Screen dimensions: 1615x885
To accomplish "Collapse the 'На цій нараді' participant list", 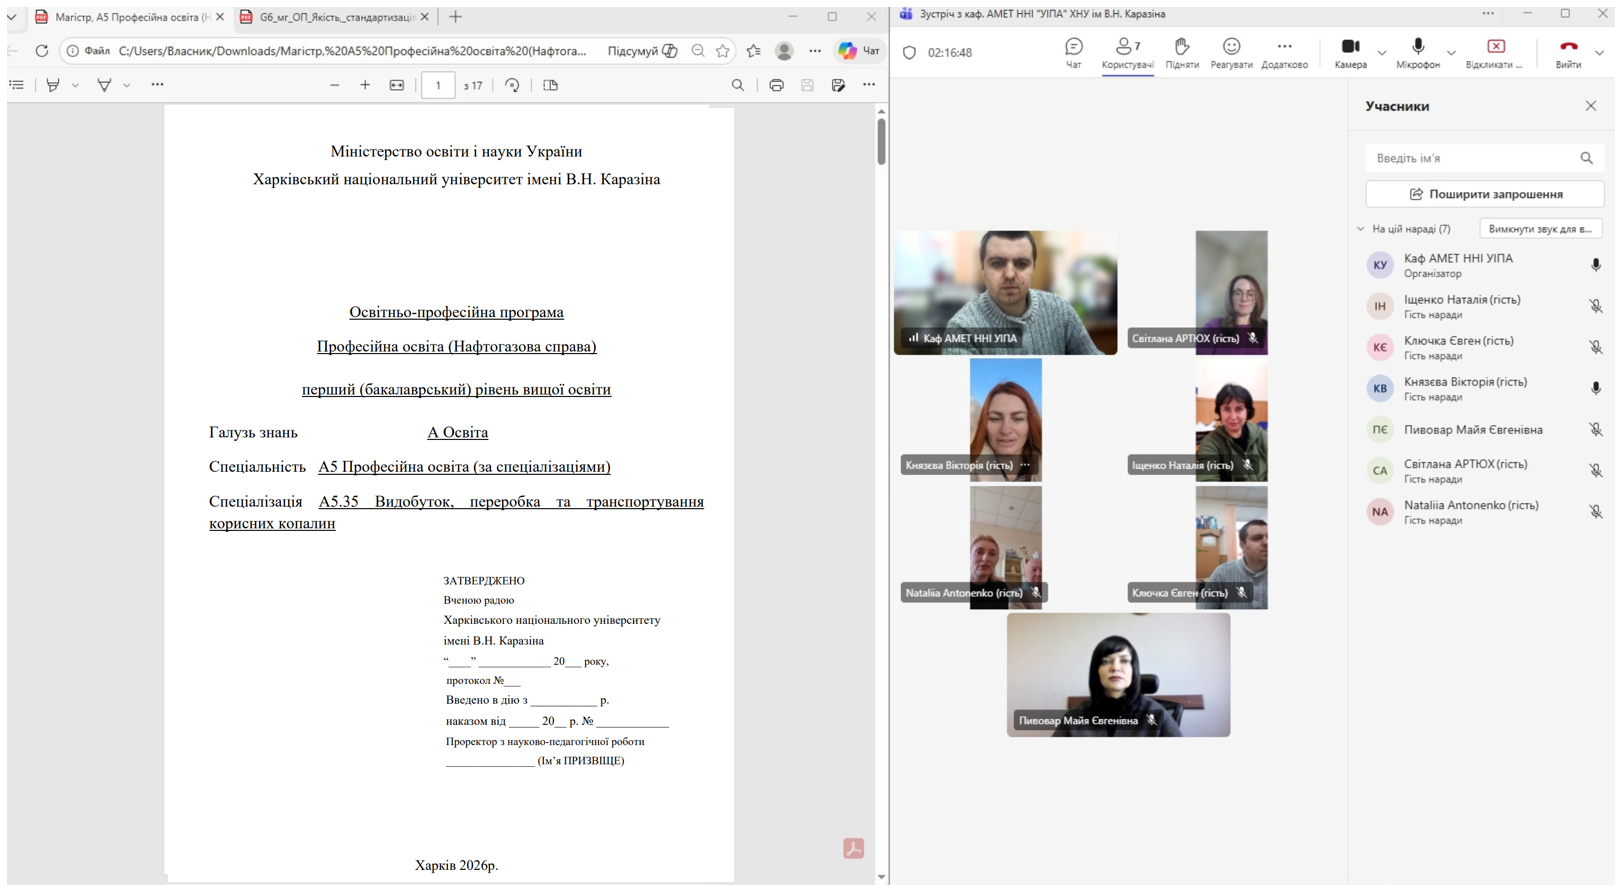I will (1361, 229).
